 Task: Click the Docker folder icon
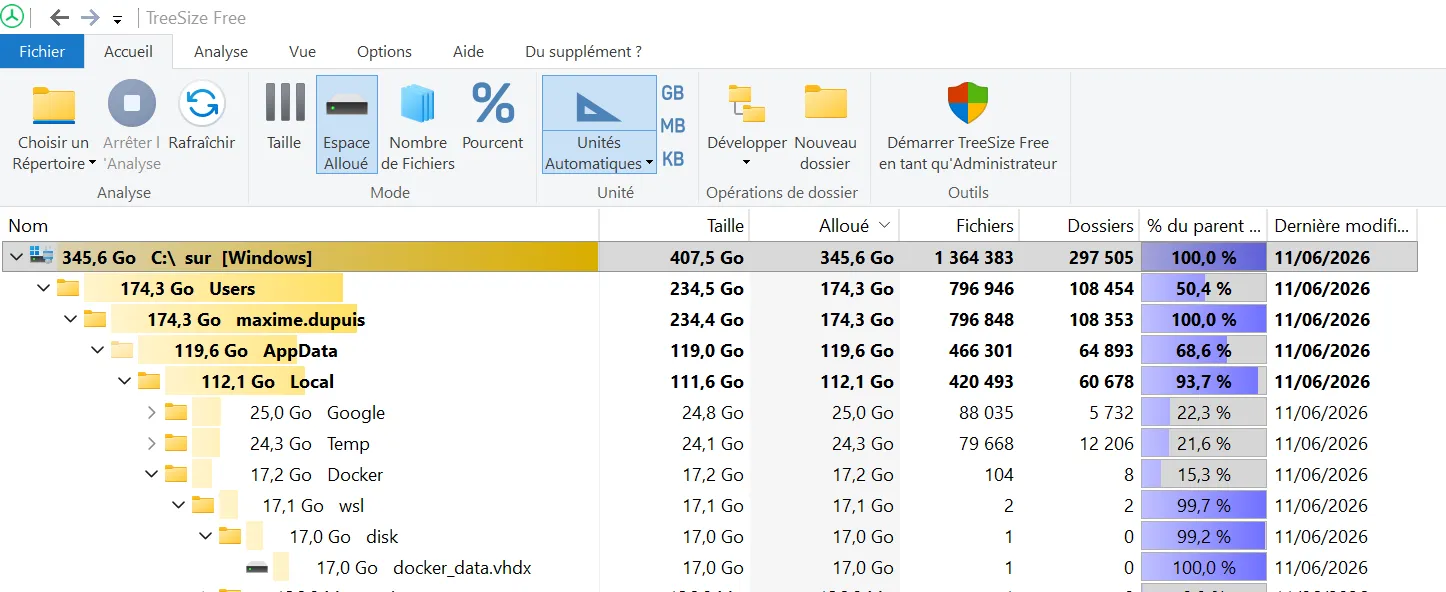[x=176, y=474]
